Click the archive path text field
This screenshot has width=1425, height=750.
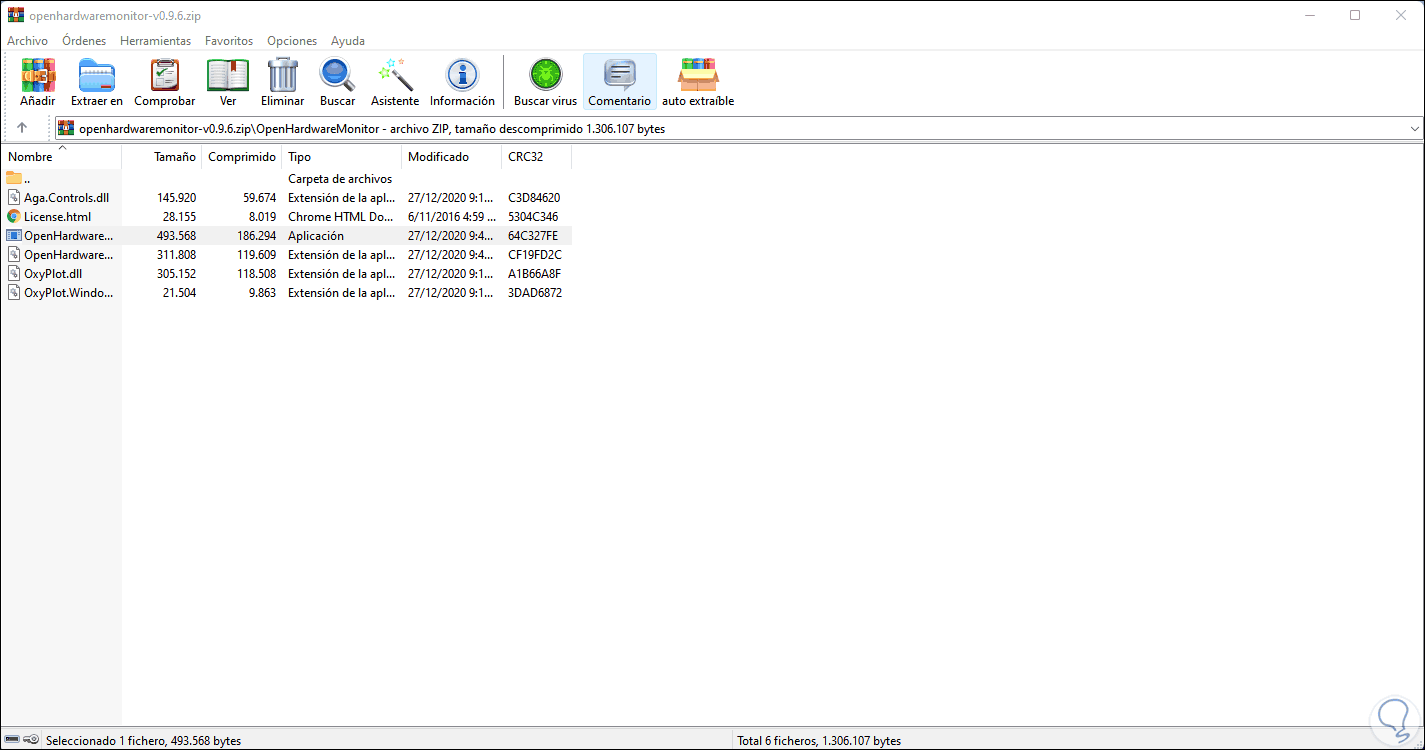point(738,128)
